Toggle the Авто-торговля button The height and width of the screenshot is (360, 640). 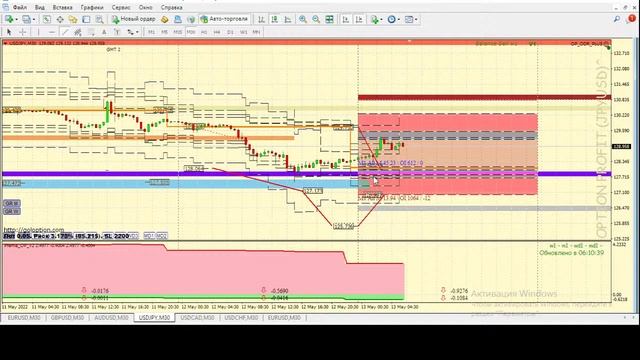224,19
